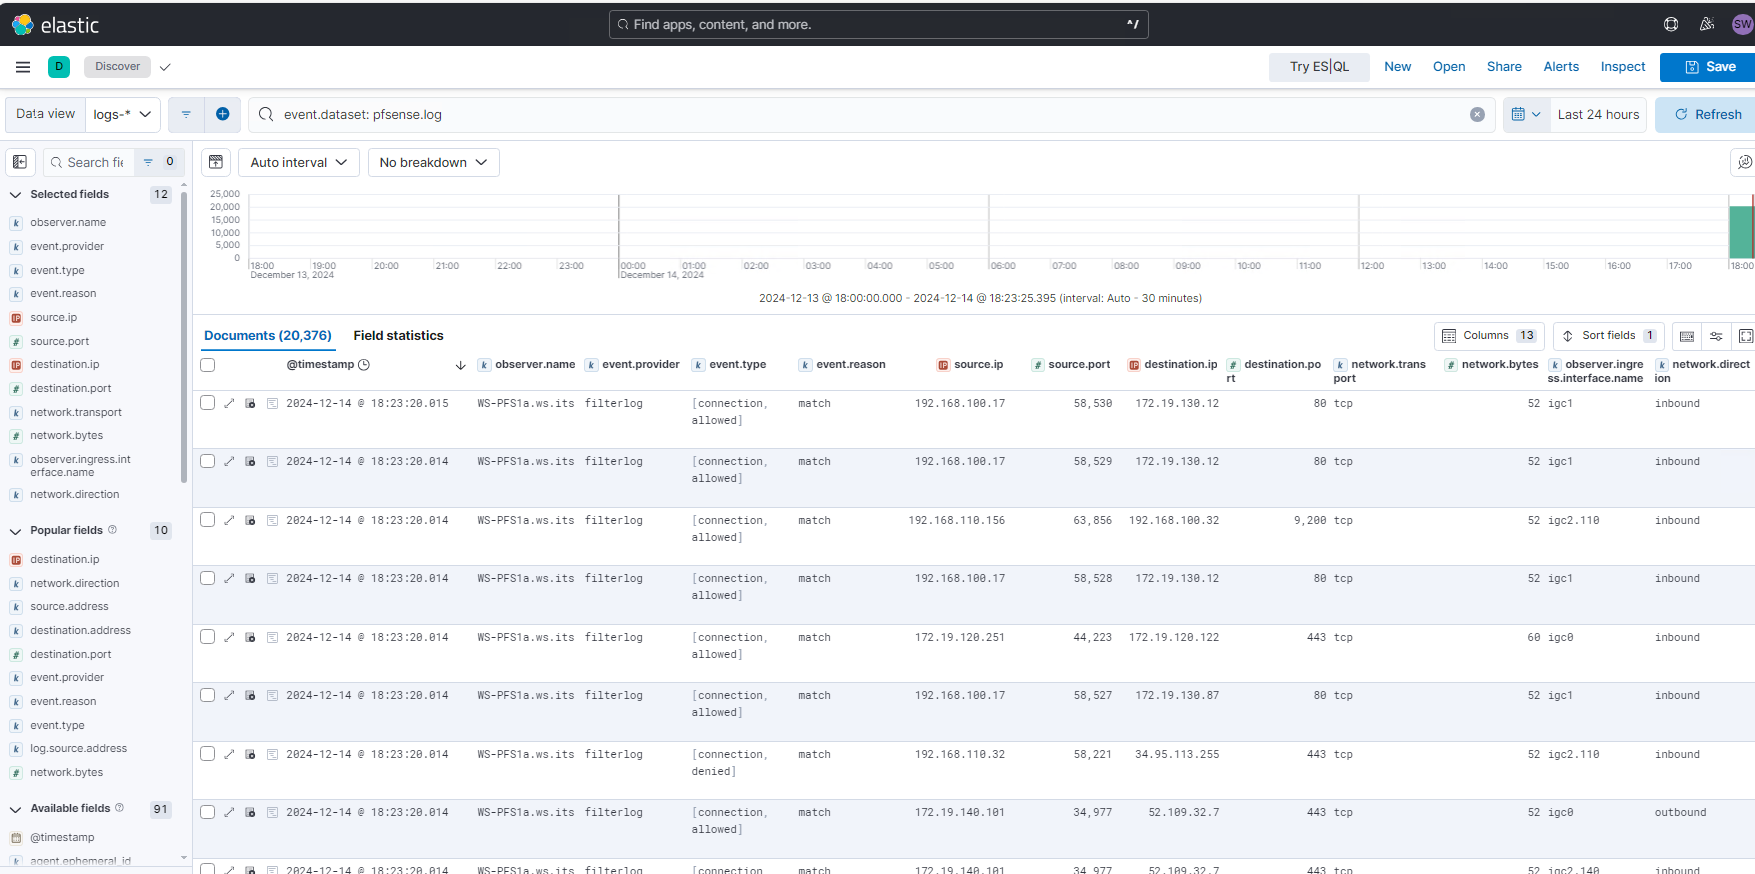This screenshot has height=874, width=1755.
Task: Select all documents checkbox in header
Action: 208,365
